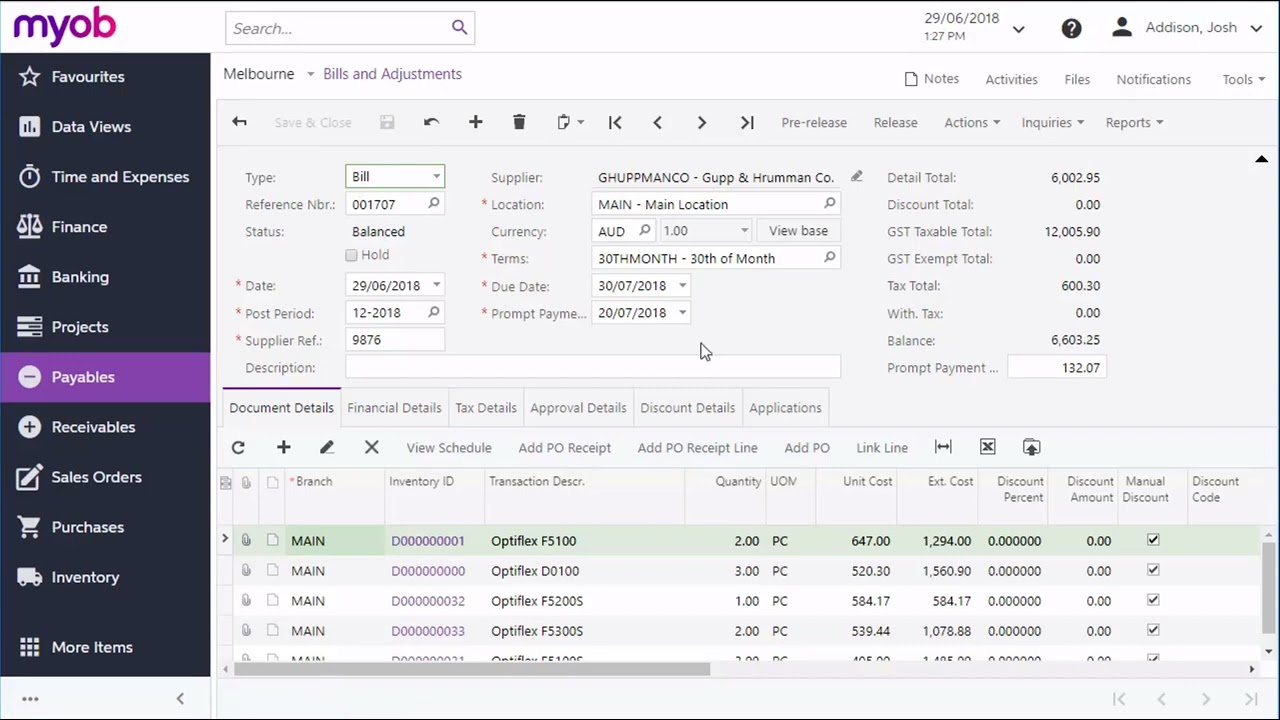Screen dimensions: 1280x720
Task: Go back with the left arrow icon
Action: point(239,122)
